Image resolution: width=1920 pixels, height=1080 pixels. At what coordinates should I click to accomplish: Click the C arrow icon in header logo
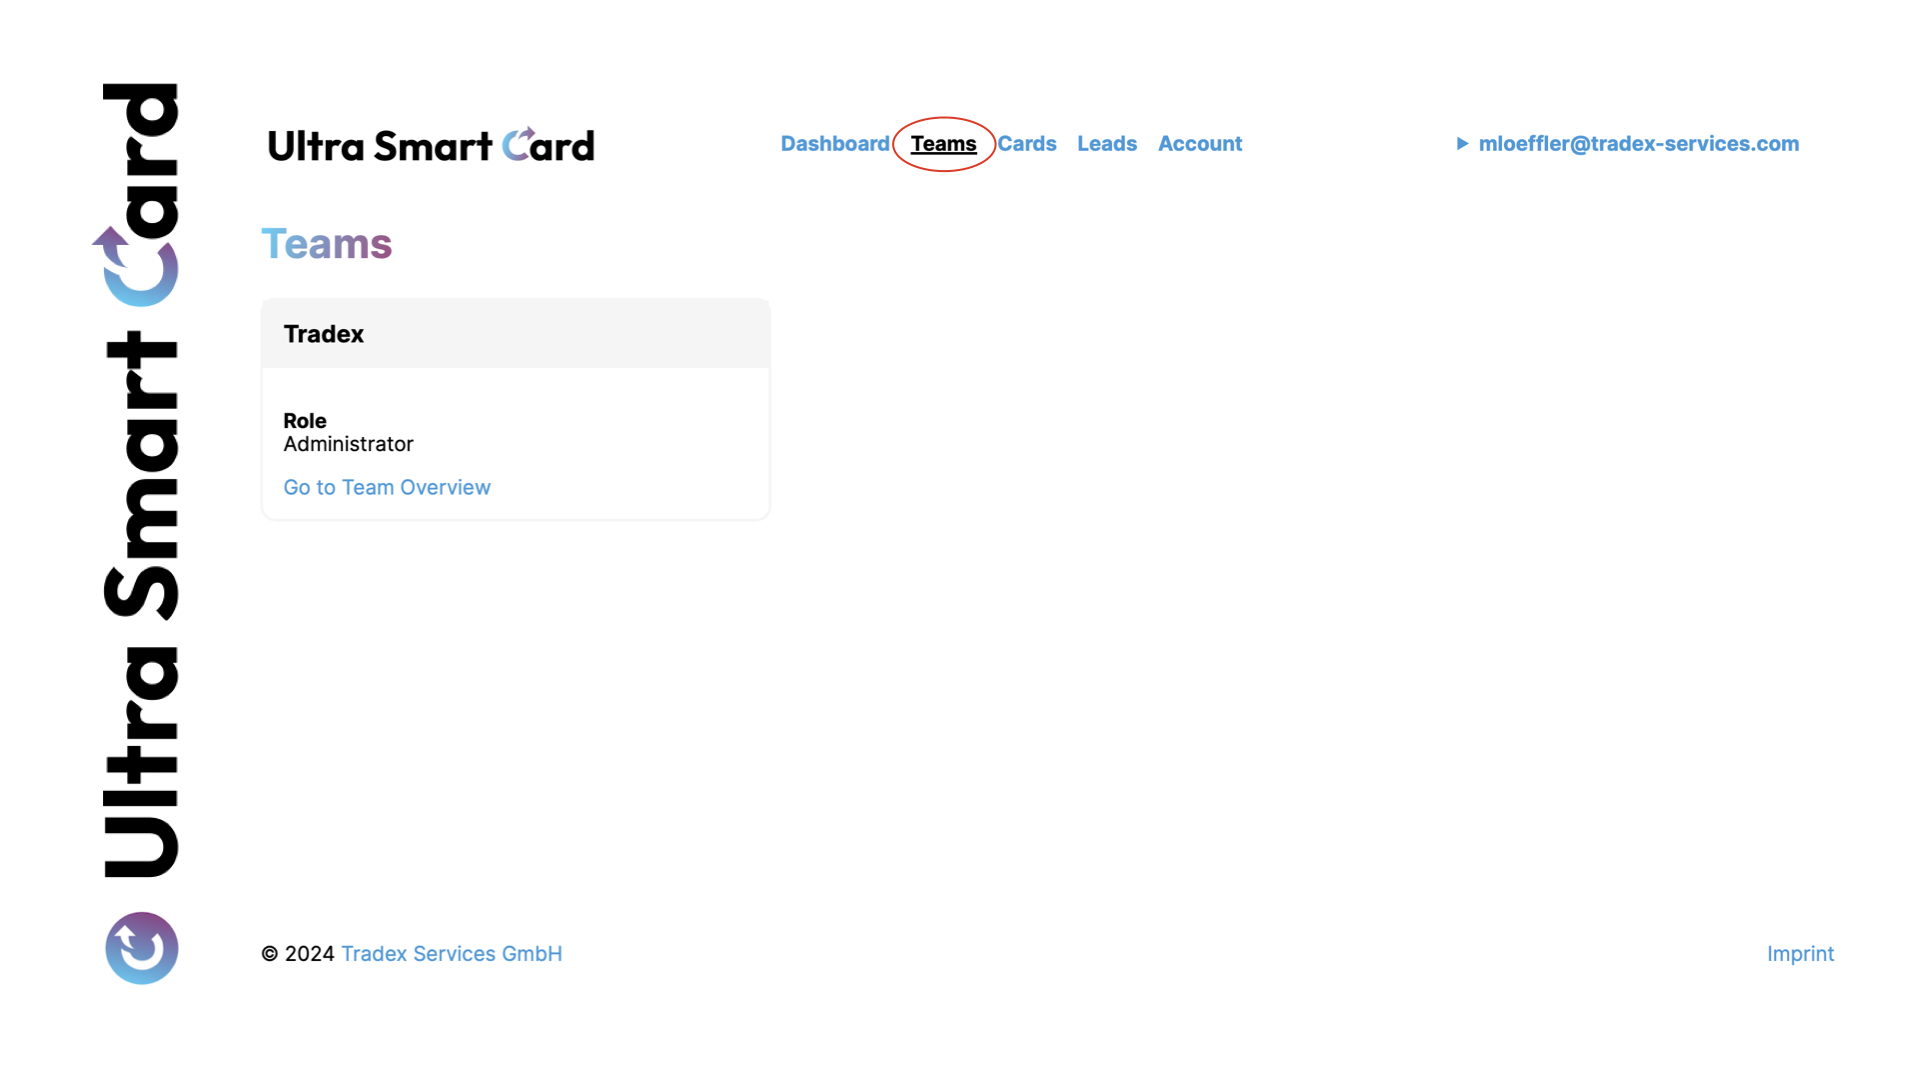pos(518,144)
